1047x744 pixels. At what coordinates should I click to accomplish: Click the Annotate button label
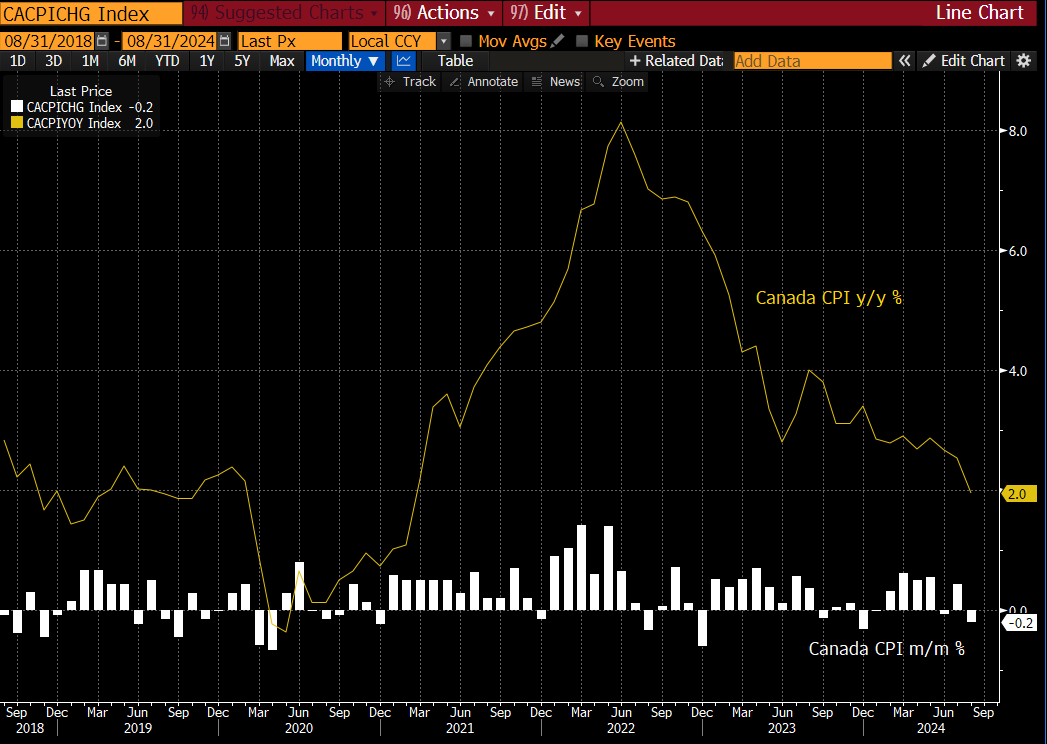[x=493, y=81]
